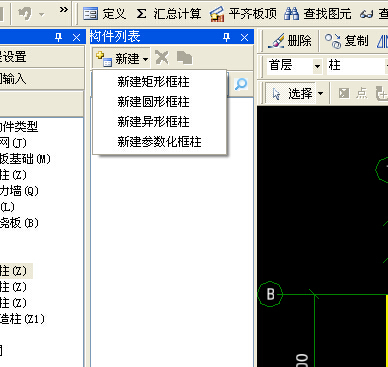Close the left navigation panel
This screenshot has height=367, width=388.
point(76,37)
